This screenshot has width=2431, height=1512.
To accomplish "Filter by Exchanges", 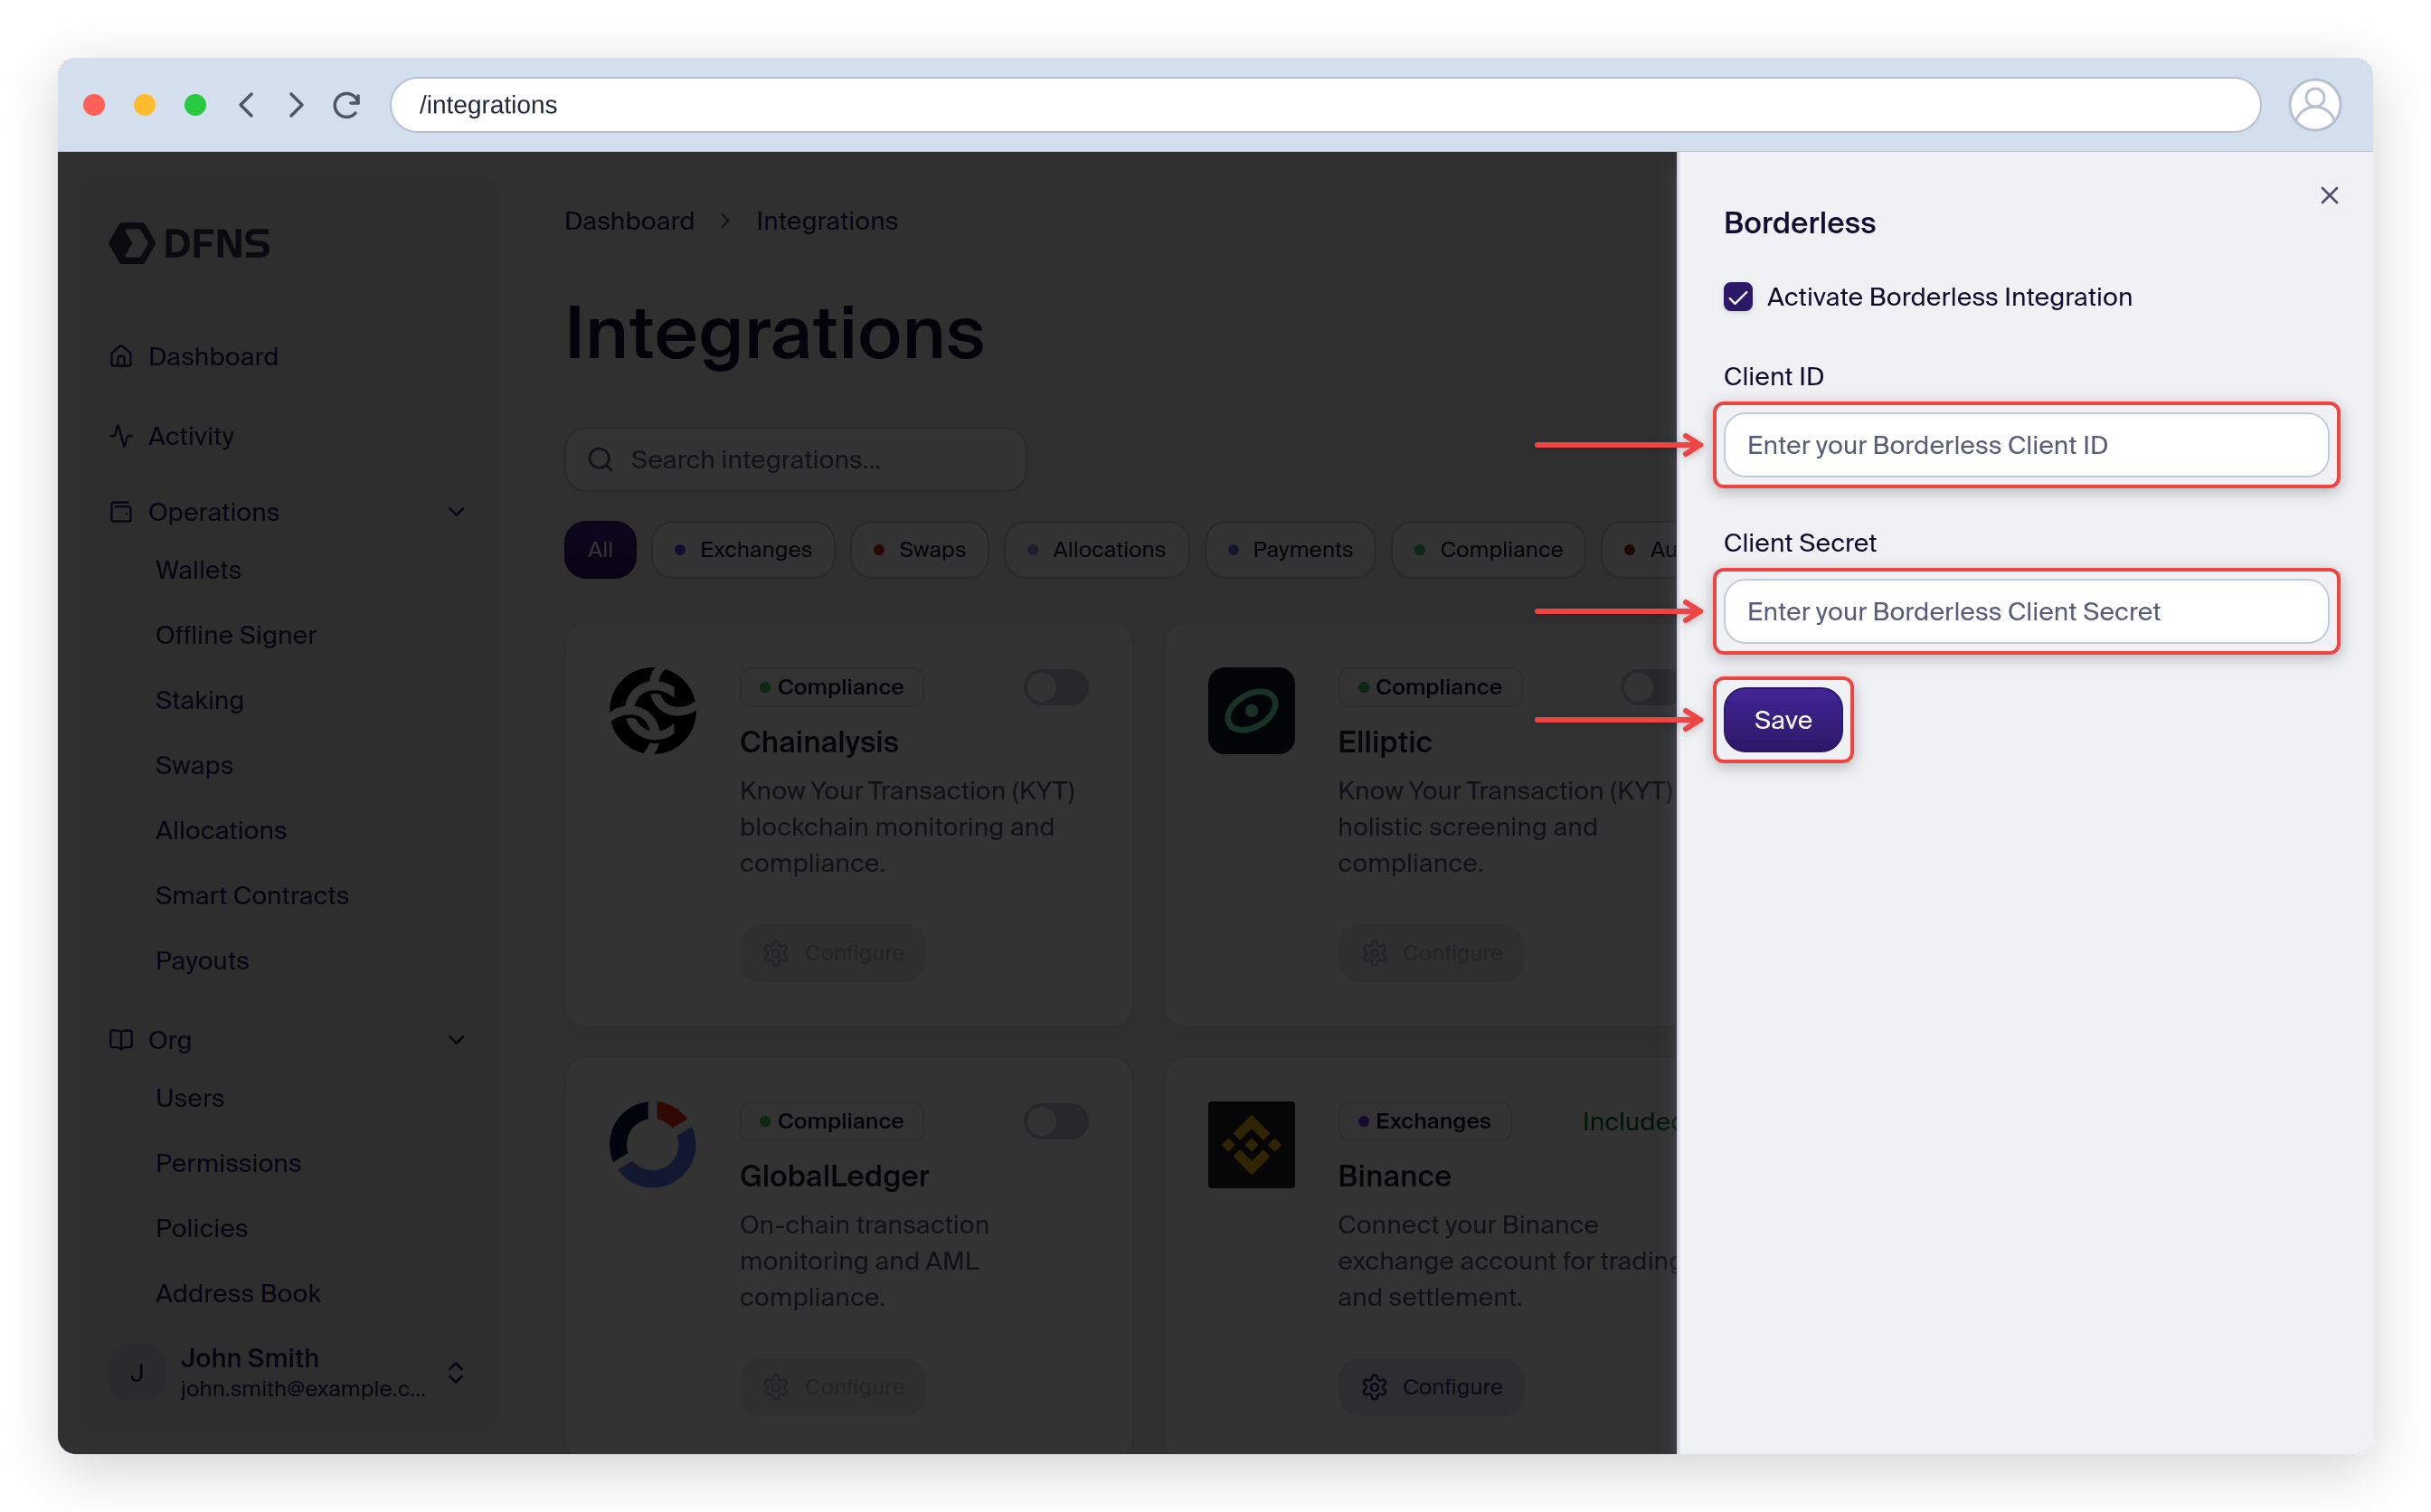I will (743, 549).
